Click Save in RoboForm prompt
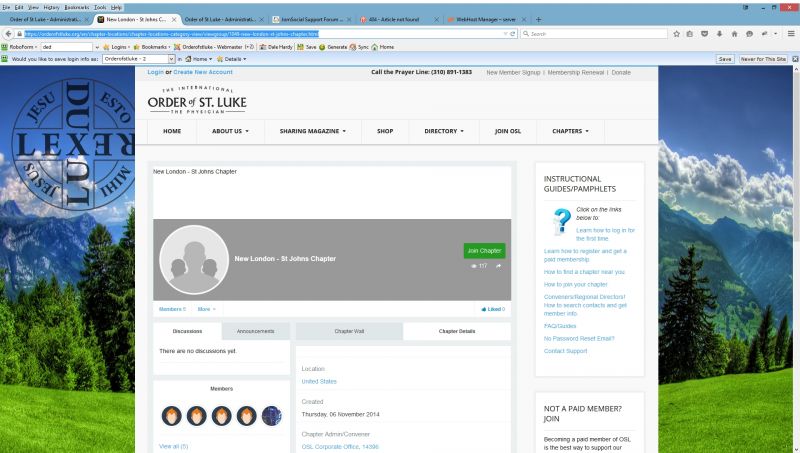 pyautogui.click(x=725, y=59)
